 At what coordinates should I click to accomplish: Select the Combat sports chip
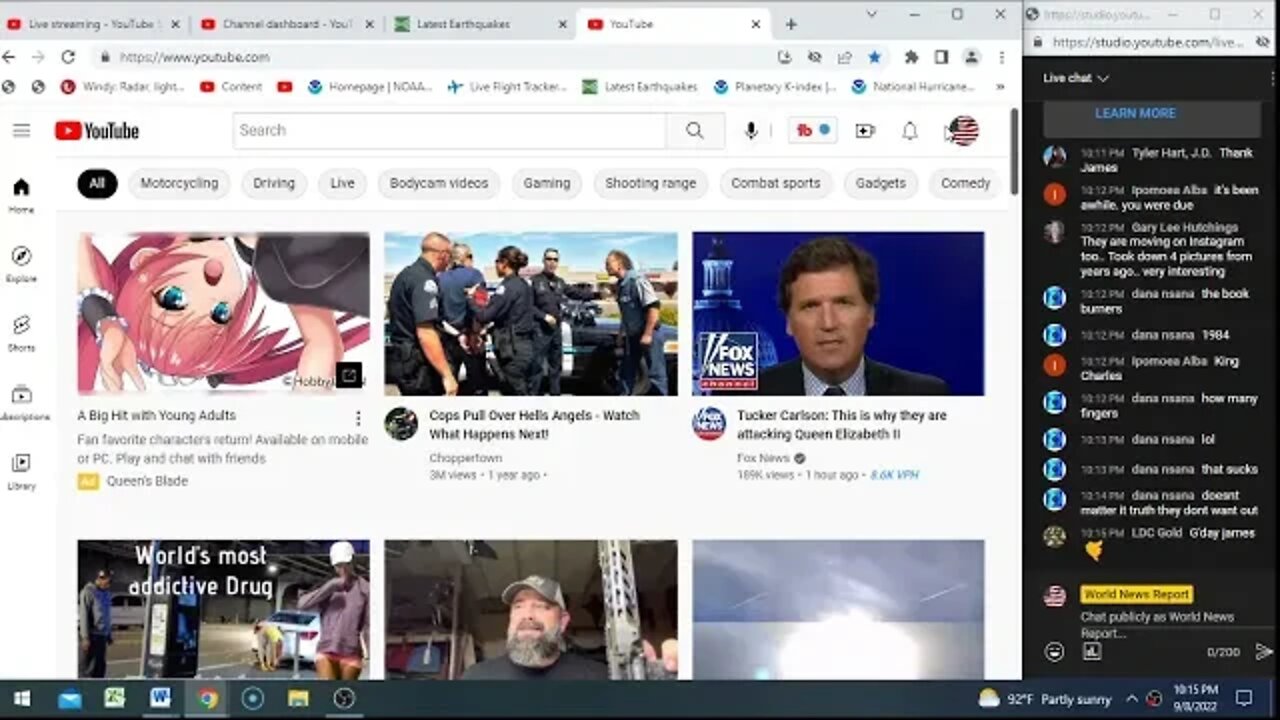click(775, 183)
